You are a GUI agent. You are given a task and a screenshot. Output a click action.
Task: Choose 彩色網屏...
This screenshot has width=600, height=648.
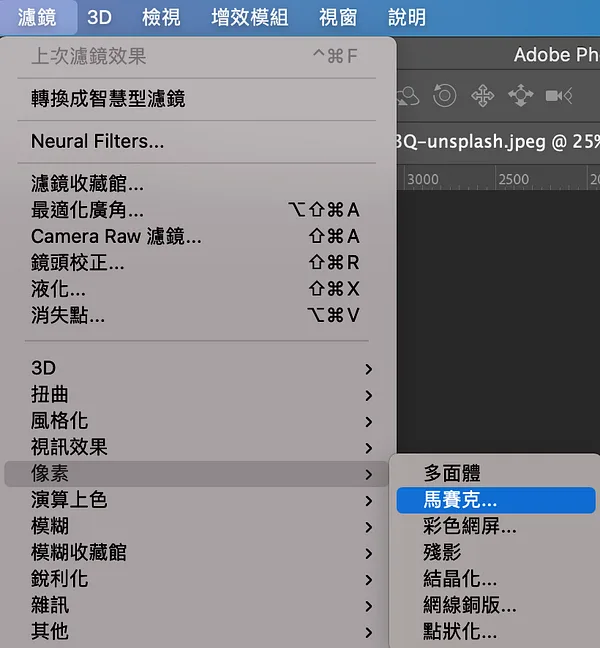click(x=496, y=526)
